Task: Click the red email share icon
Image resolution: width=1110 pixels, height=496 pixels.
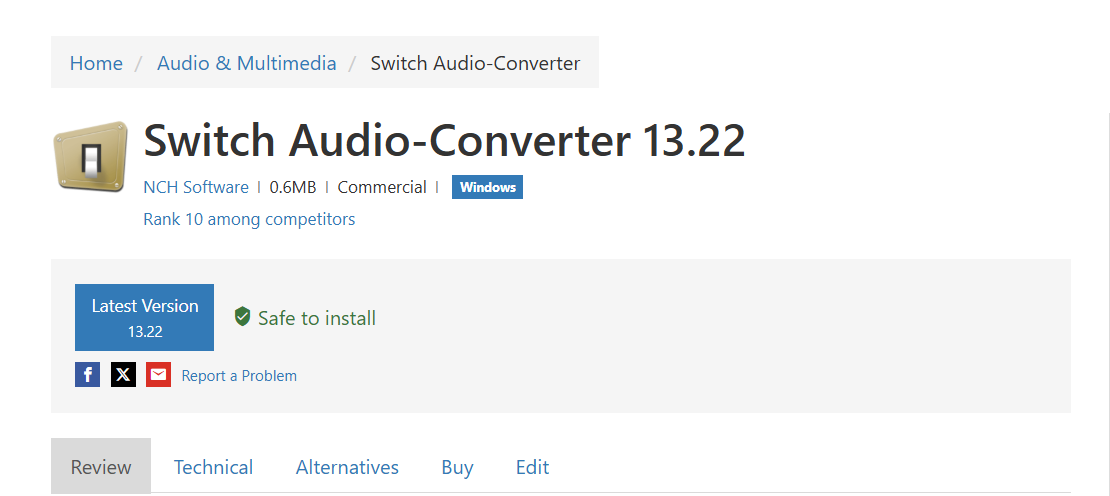Action: click(x=158, y=375)
